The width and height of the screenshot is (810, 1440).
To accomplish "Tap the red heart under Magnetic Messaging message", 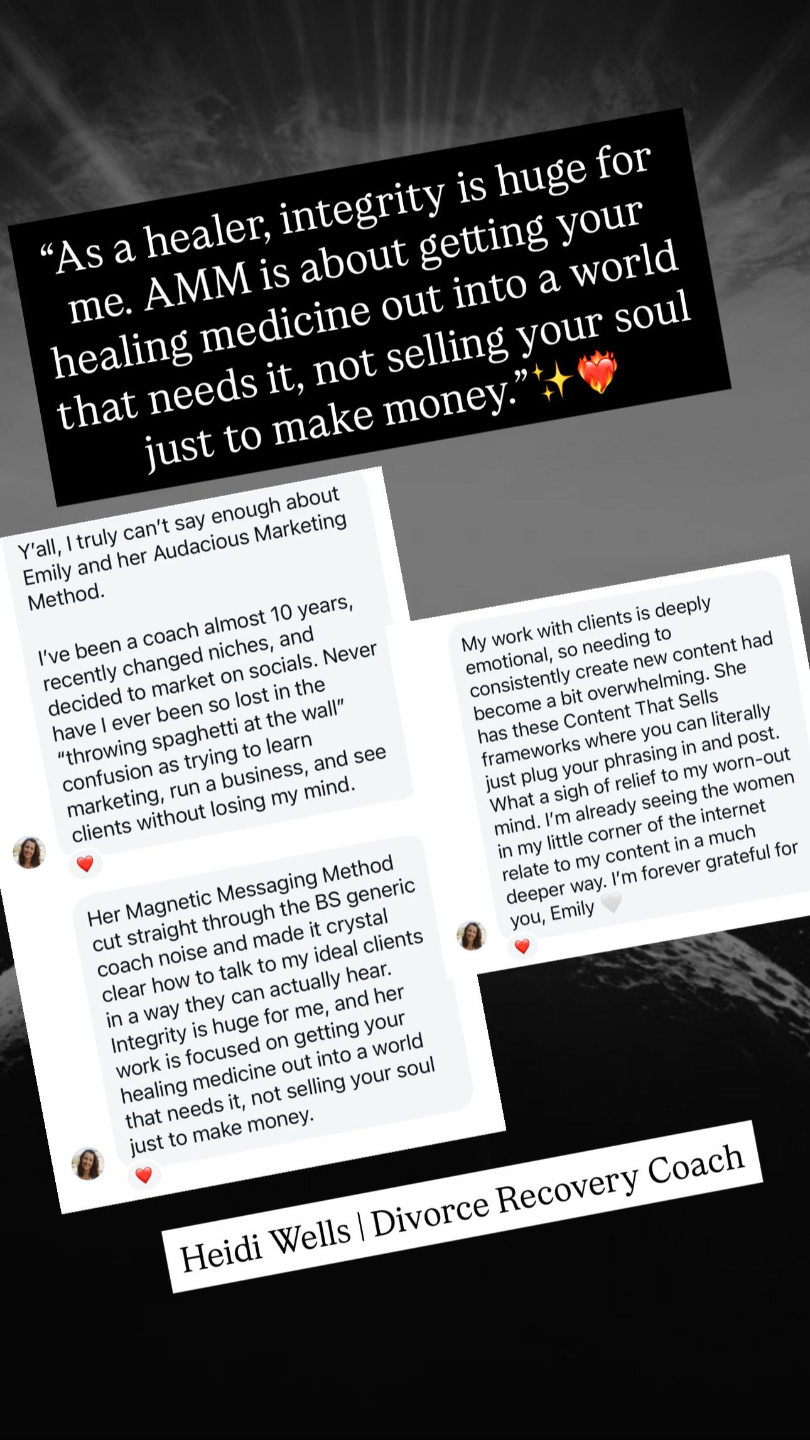I will [x=144, y=1175].
